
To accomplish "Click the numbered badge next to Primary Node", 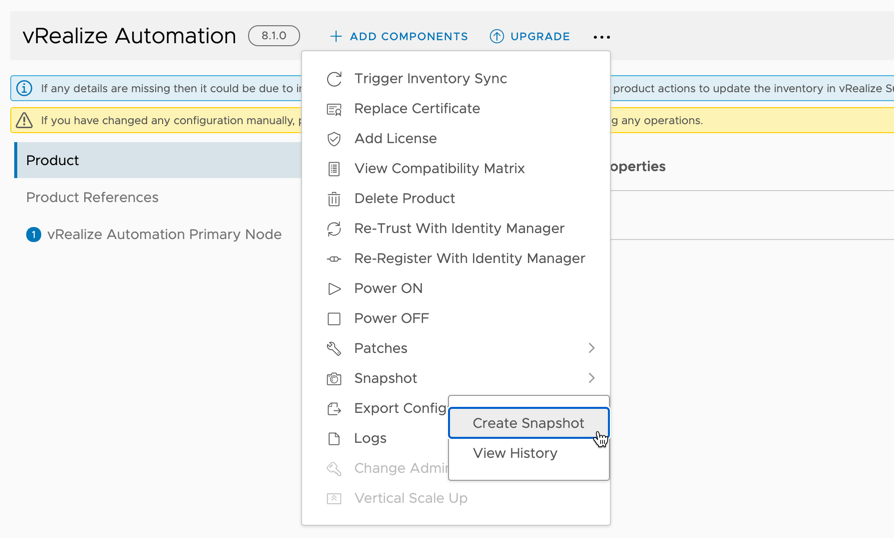I will click(34, 234).
